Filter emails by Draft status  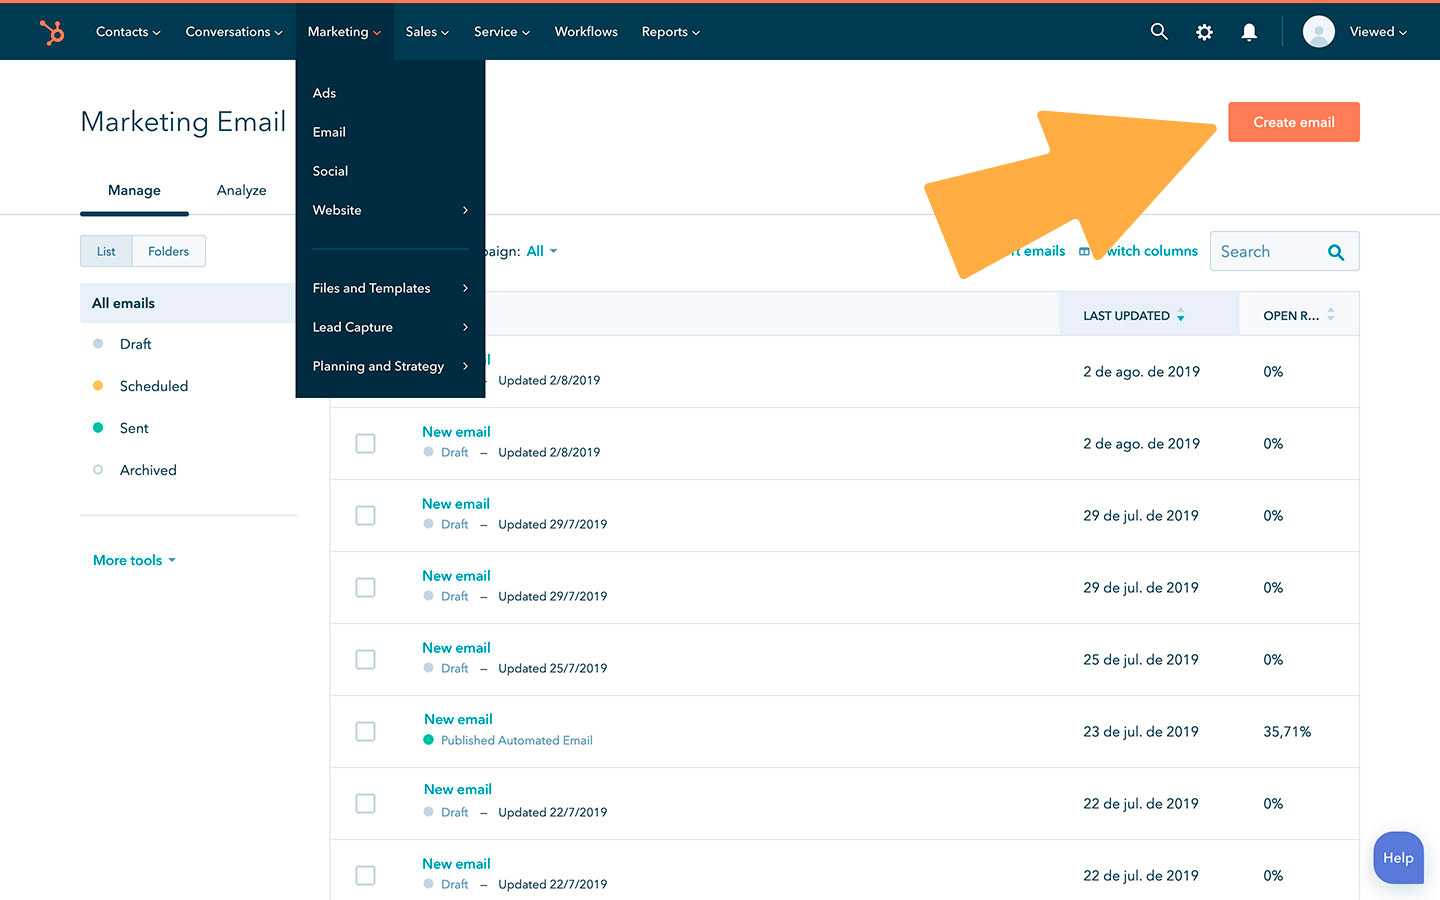(135, 344)
